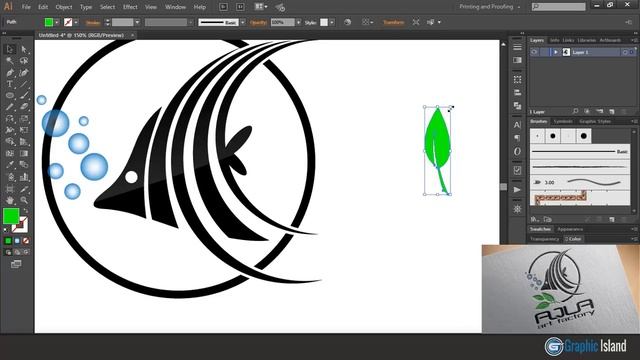Open the Arrange Documents dropdown
This screenshot has width=640, height=360.
[261, 7]
